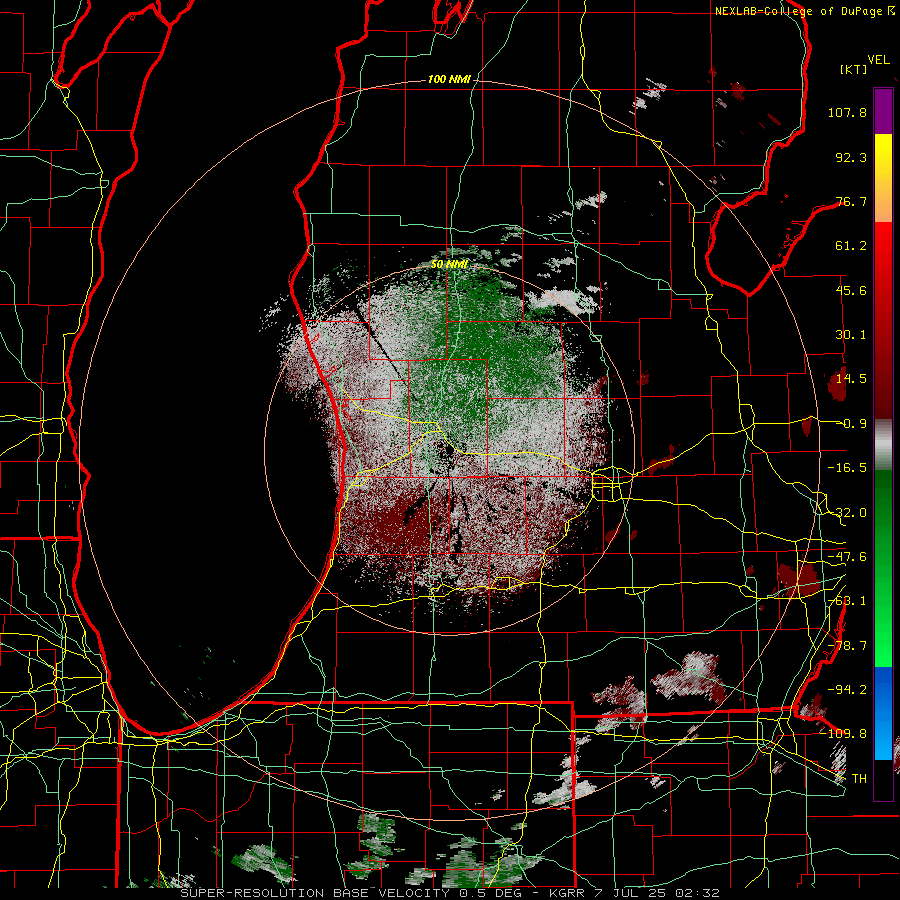Select the 14.5 scale label
The width and height of the screenshot is (900, 900).
click(x=851, y=379)
